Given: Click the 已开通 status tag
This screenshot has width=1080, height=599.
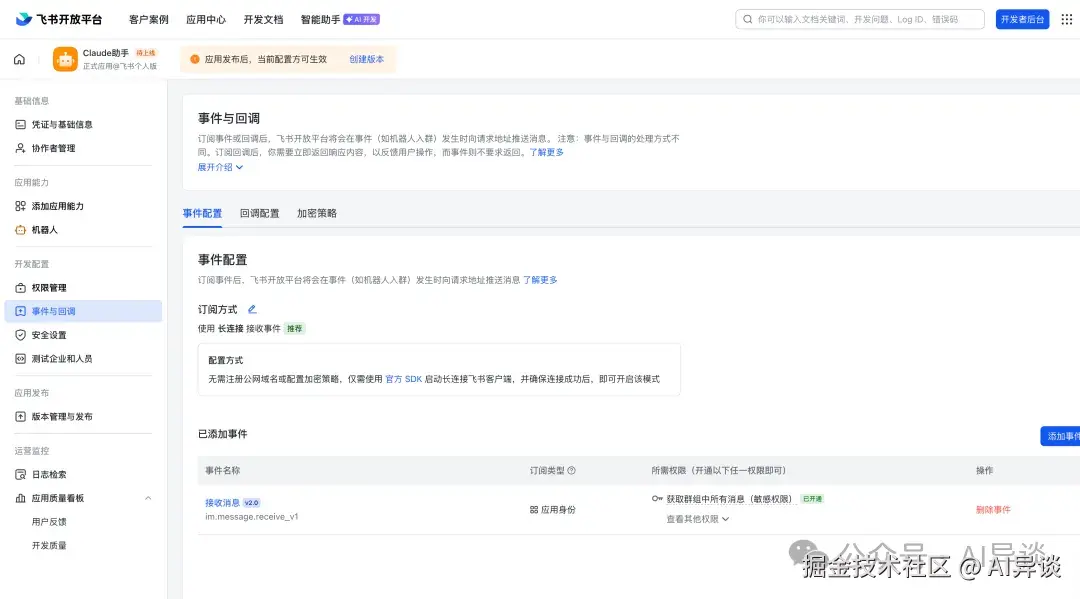Looking at the screenshot, I should pyautogui.click(x=812, y=499).
